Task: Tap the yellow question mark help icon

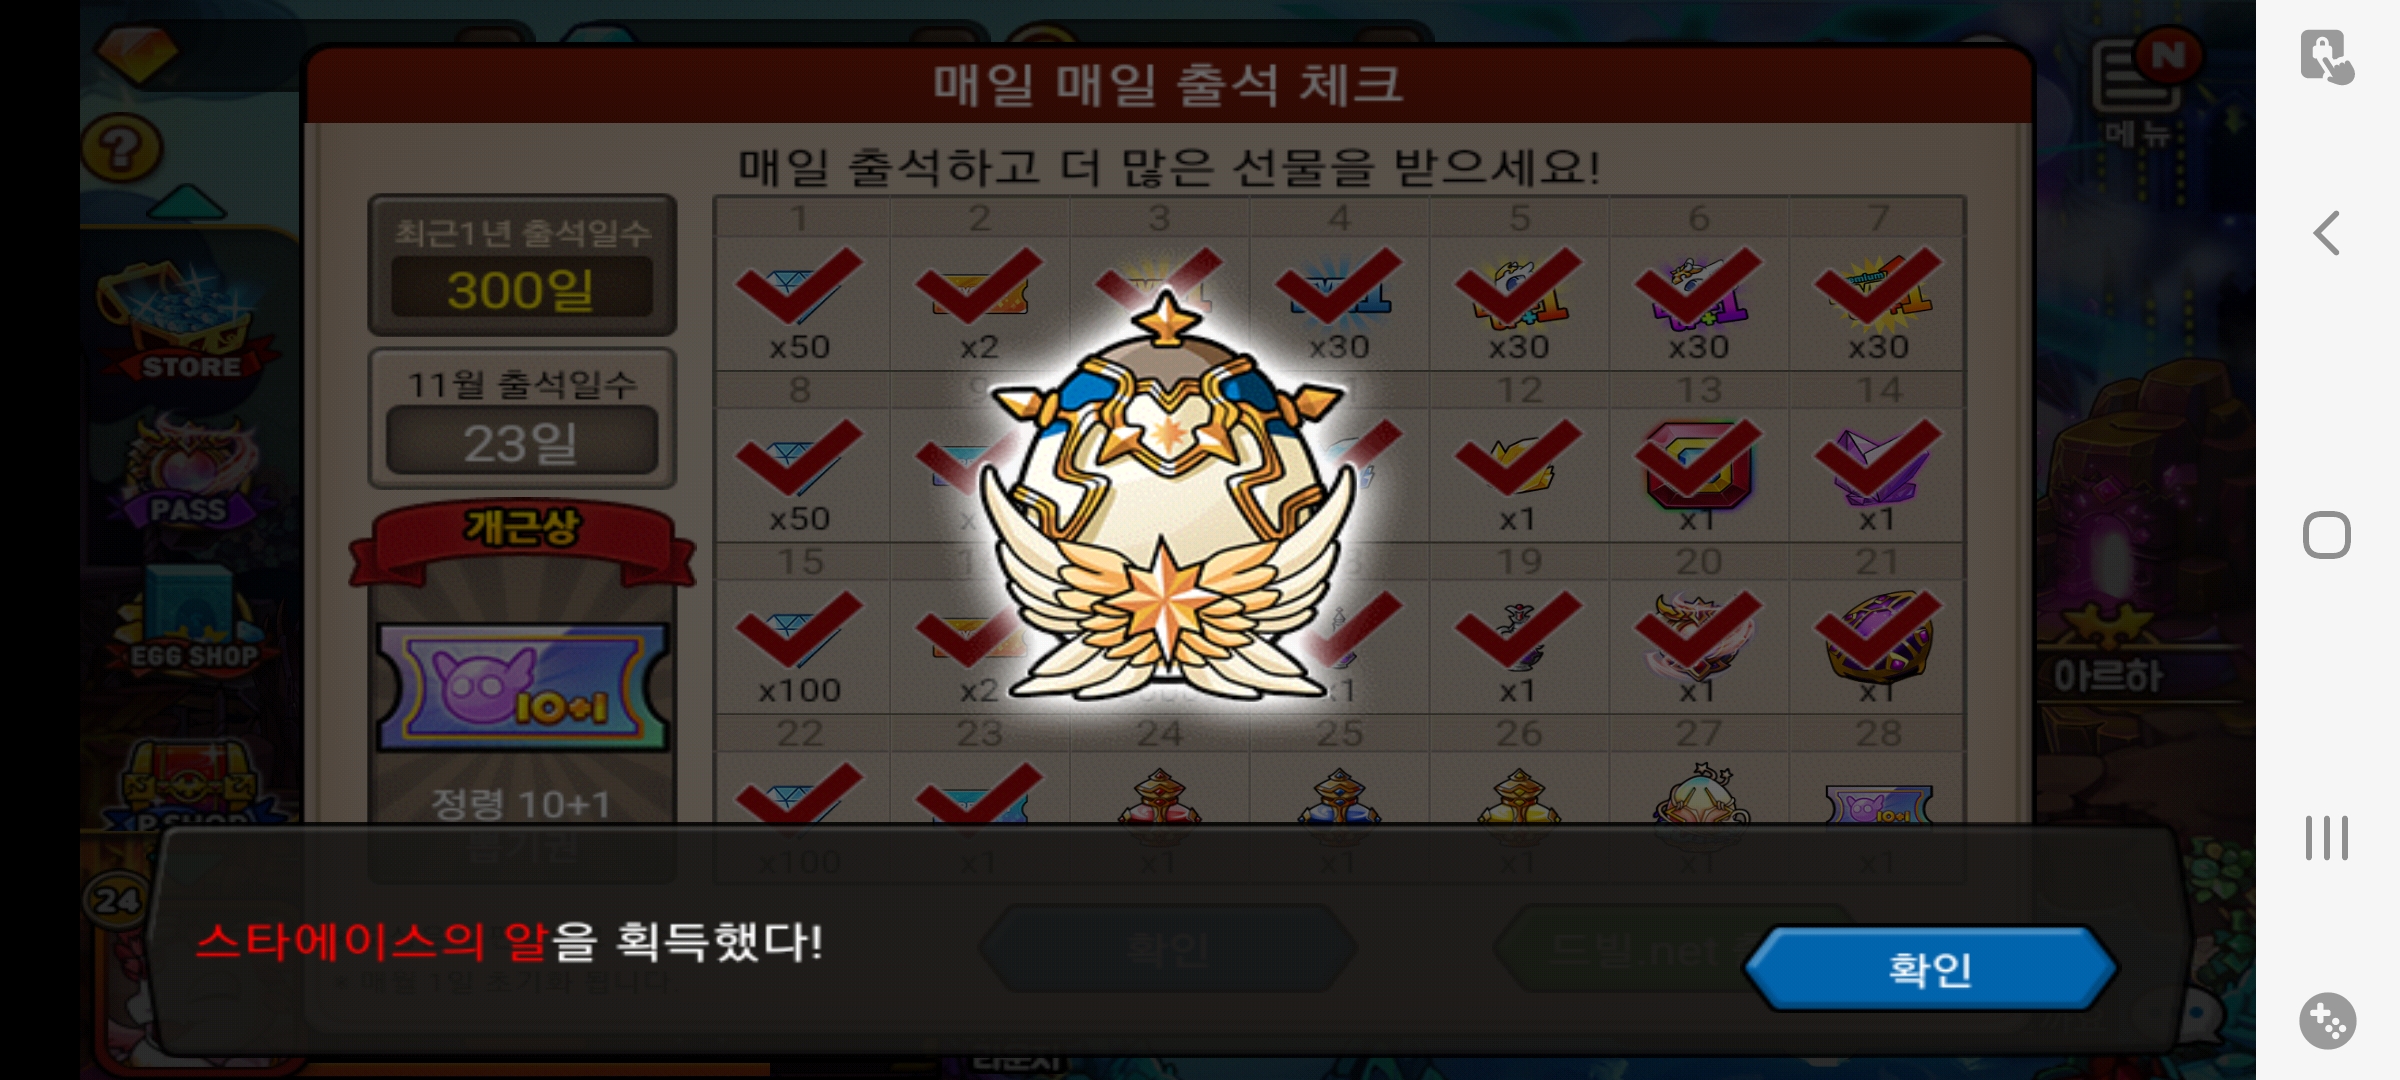Action: 122,148
